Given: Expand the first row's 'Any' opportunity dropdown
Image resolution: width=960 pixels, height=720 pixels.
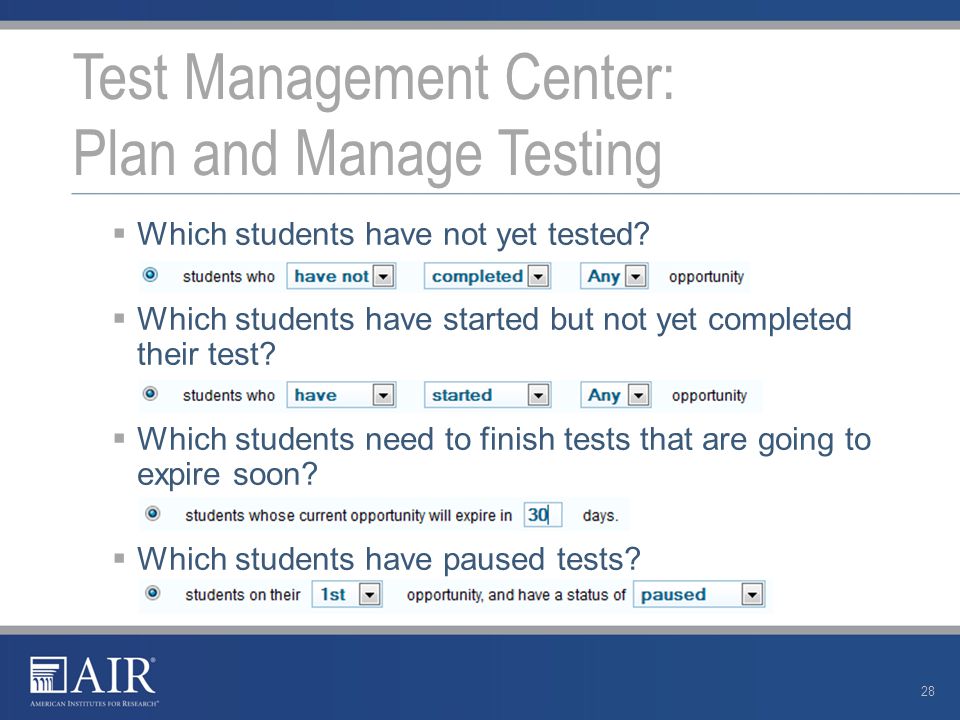Looking at the screenshot, I should coord(614,276).
